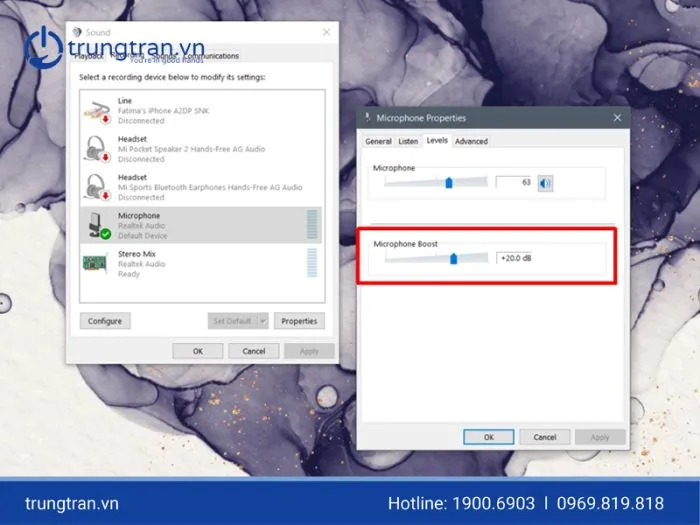Select the Stereo Mix sound card icon

(97, 263)
